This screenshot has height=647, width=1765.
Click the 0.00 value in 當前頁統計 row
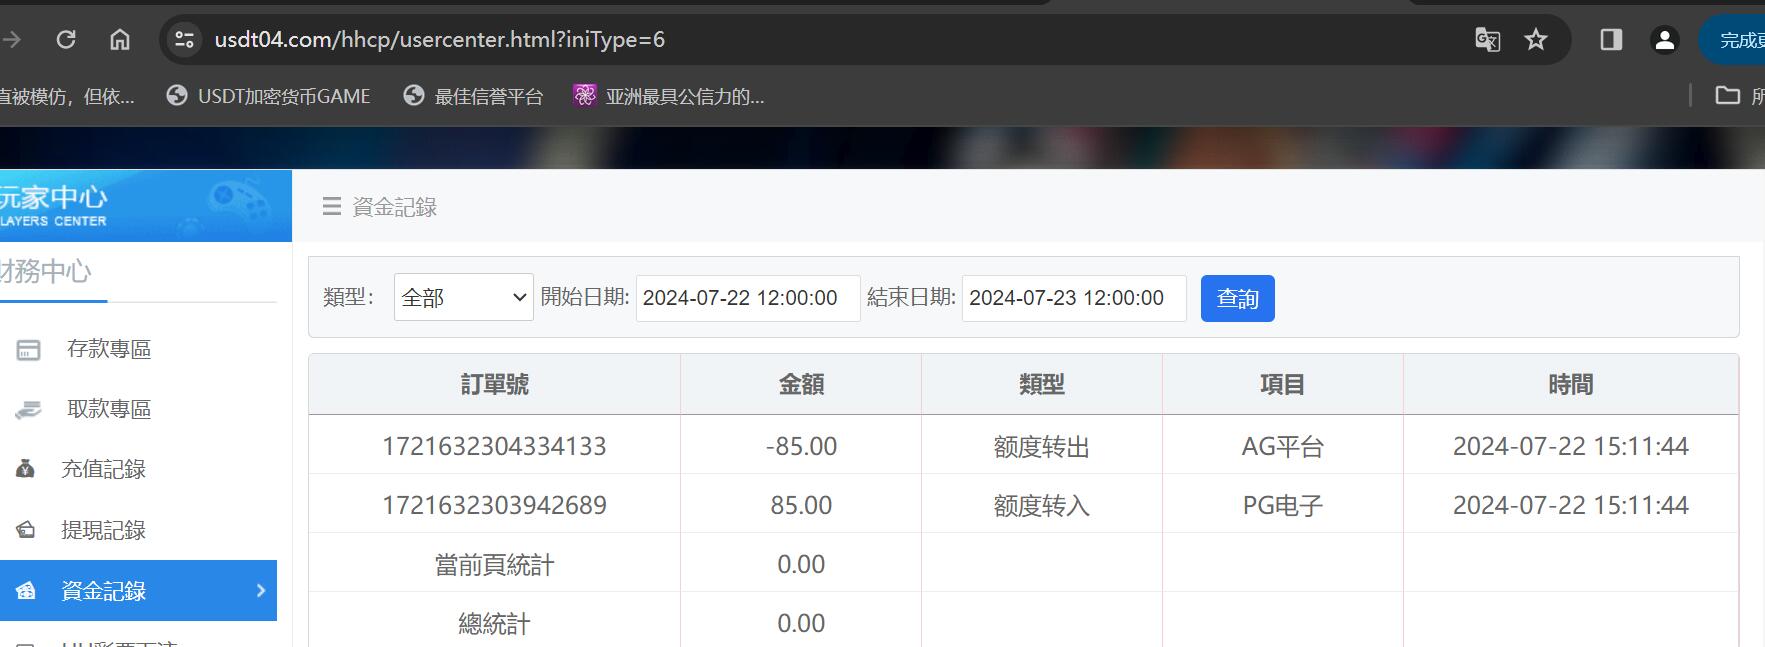pos(801,564)
